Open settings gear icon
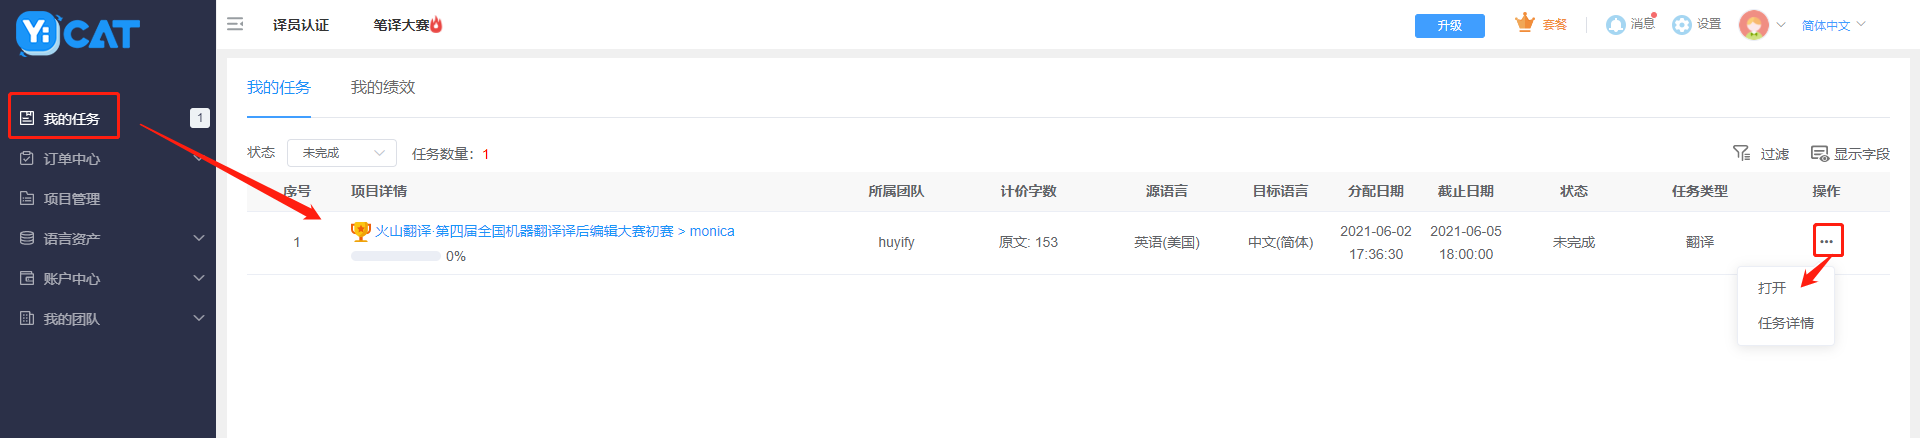This screenshot has width=1920, height=438. [1682, 25]
